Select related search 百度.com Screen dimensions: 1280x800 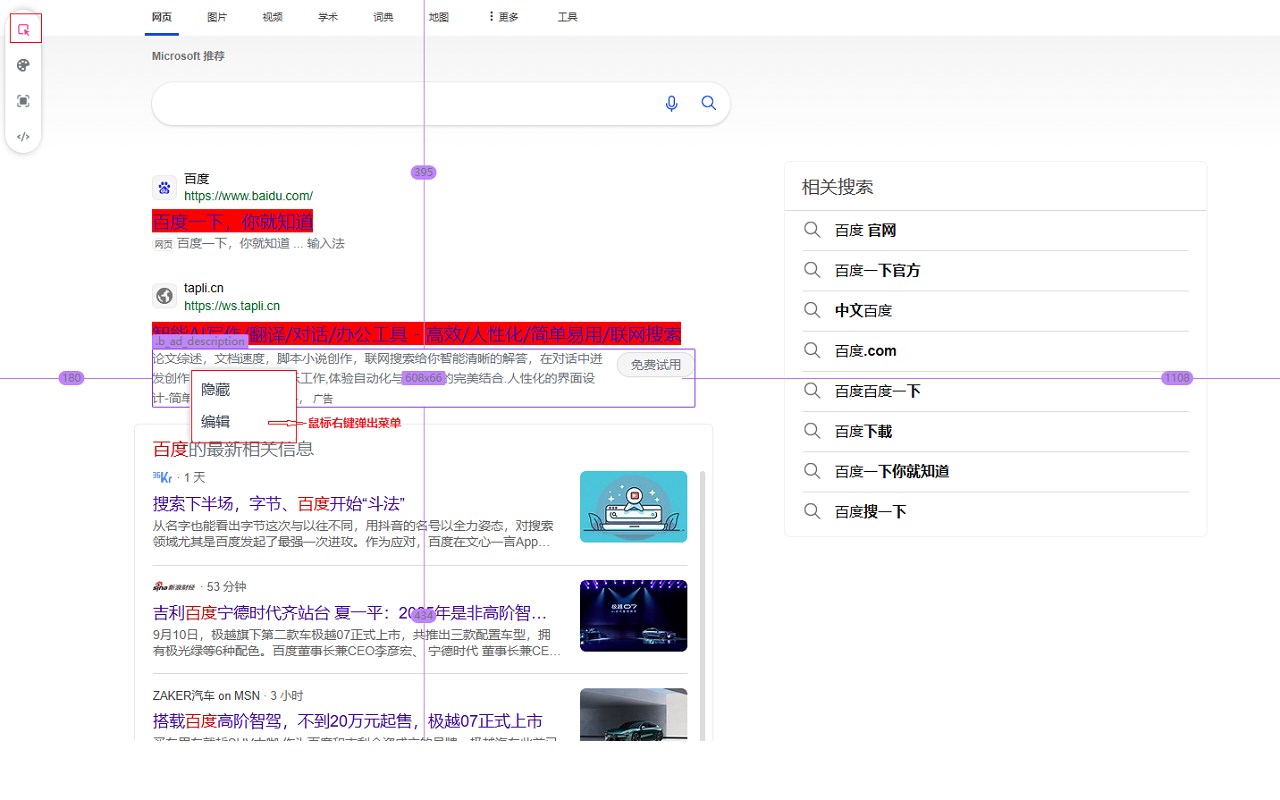click(x=866, y=350)
